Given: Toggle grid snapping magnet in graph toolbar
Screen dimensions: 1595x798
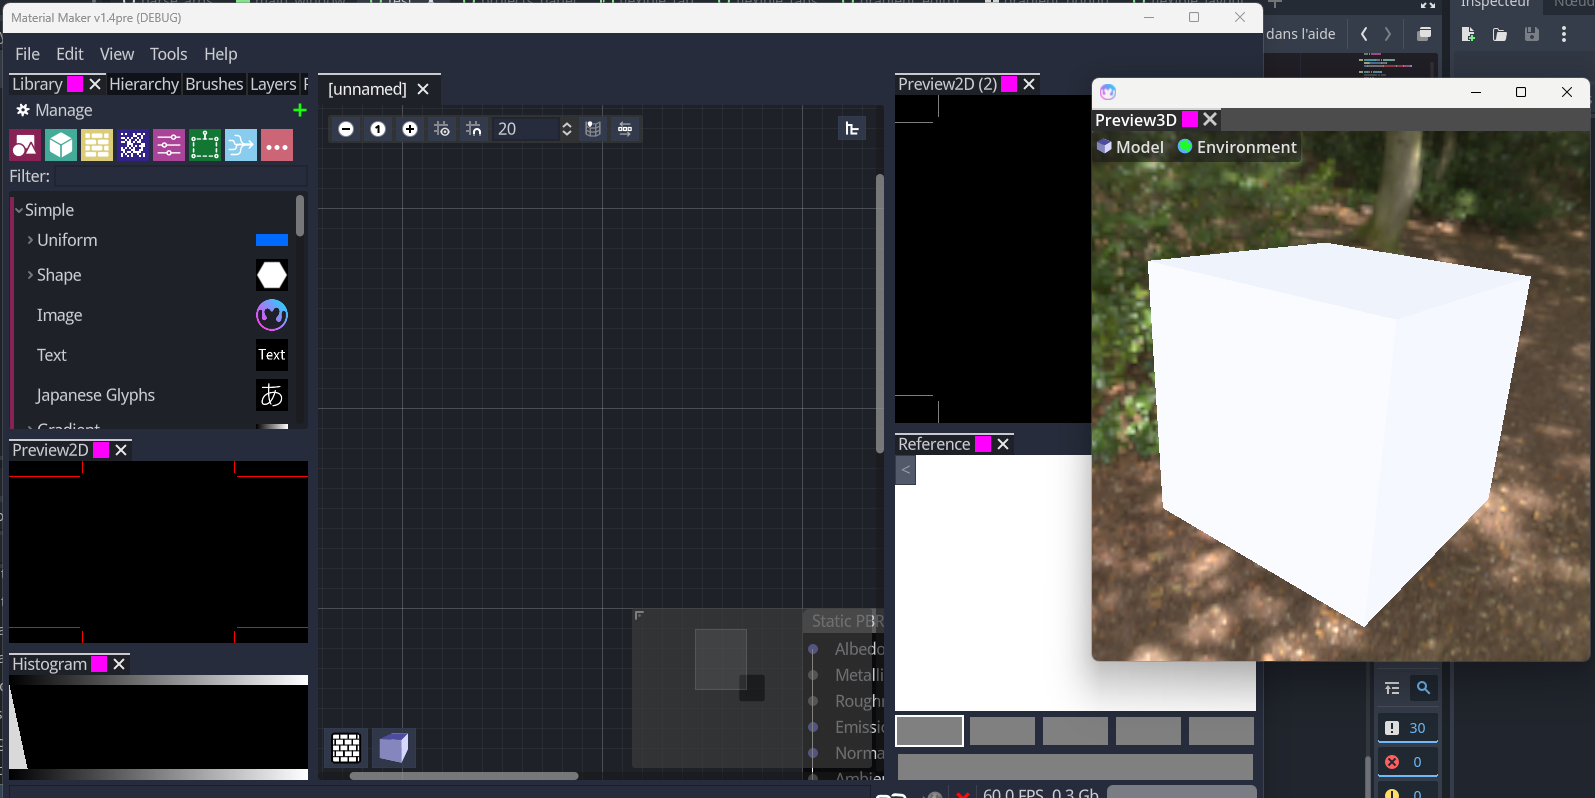Looking at the screenshot, I should (x=474, y=129).
